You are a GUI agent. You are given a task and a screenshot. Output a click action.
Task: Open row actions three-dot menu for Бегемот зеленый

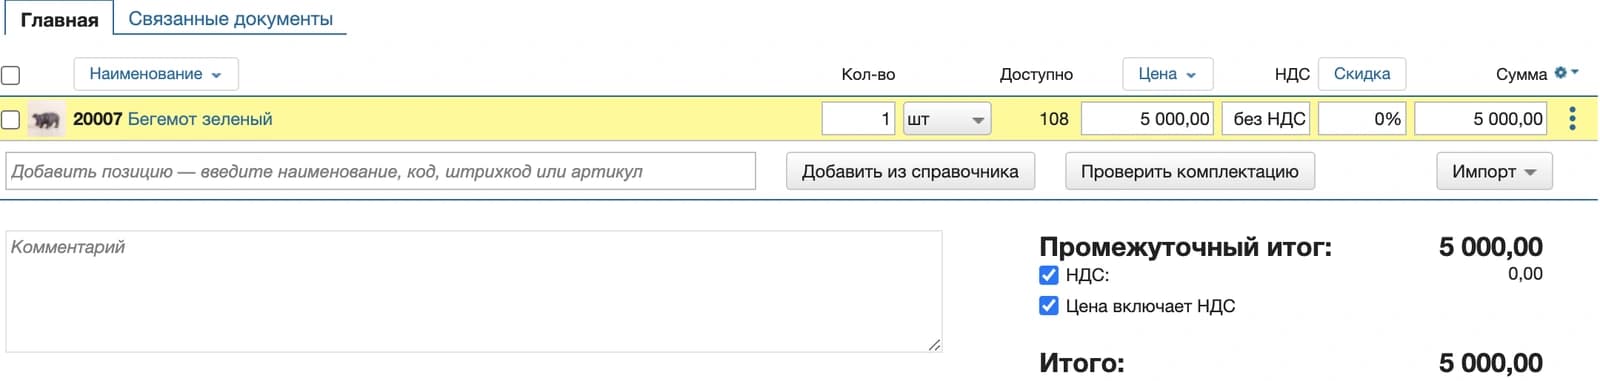click(x=1572, y=119)
